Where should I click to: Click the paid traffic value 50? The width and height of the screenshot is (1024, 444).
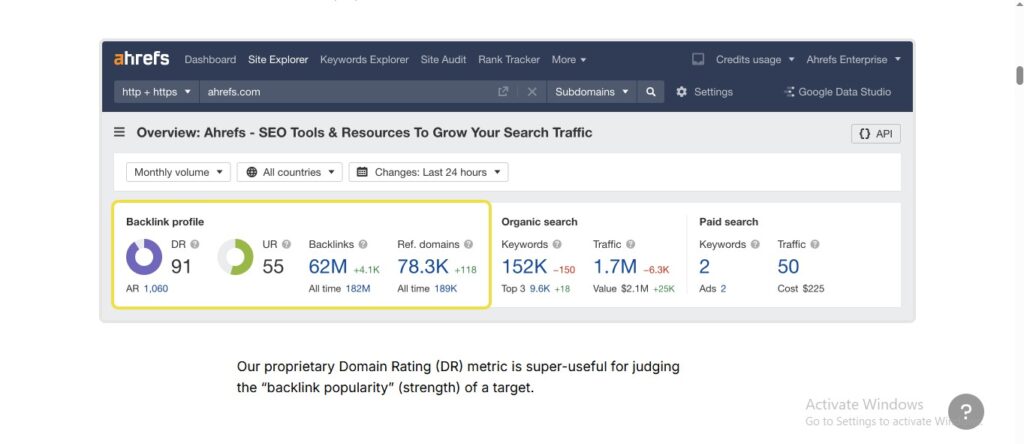pyautogui.click(x=788, y=266)
